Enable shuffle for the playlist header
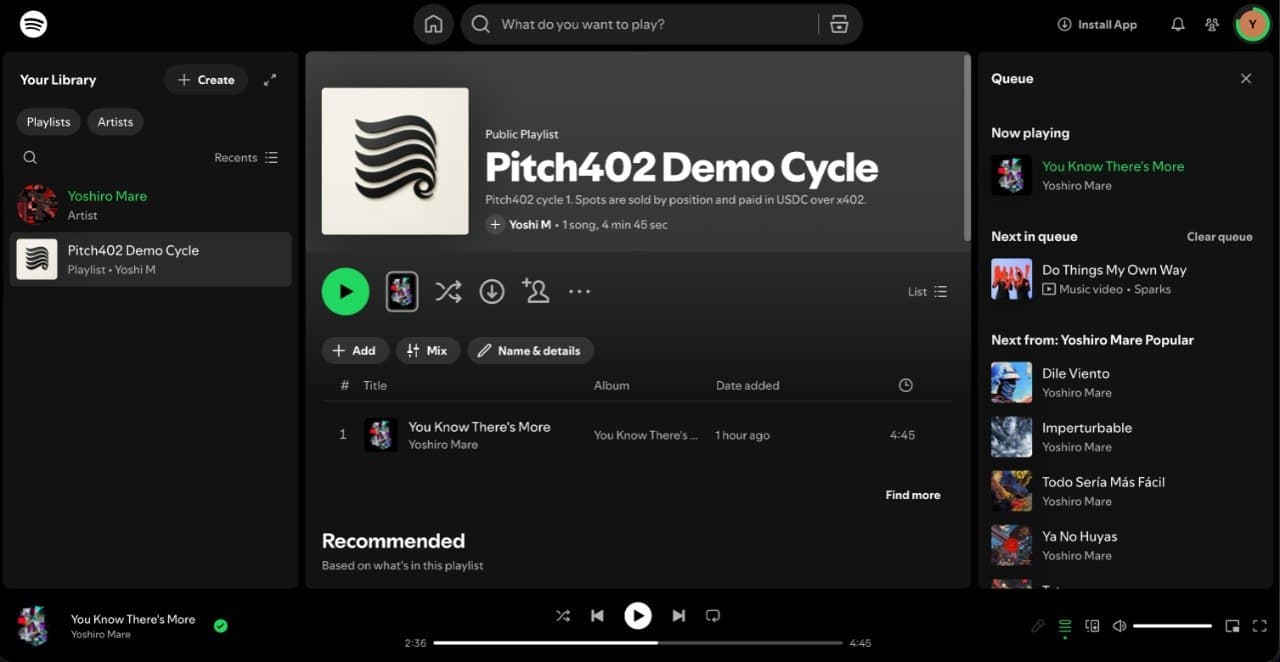 (448, 292)
